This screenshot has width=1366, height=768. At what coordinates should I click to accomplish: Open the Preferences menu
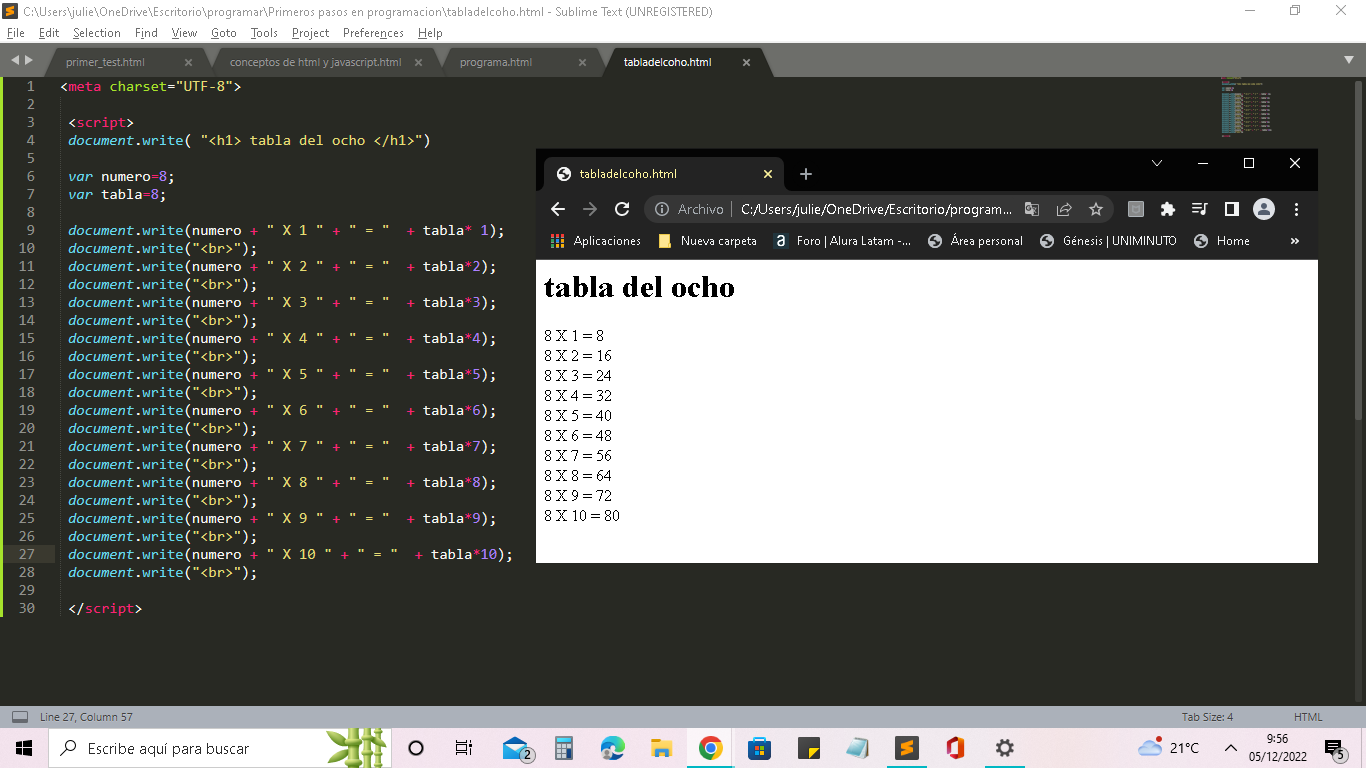point(373,33)
